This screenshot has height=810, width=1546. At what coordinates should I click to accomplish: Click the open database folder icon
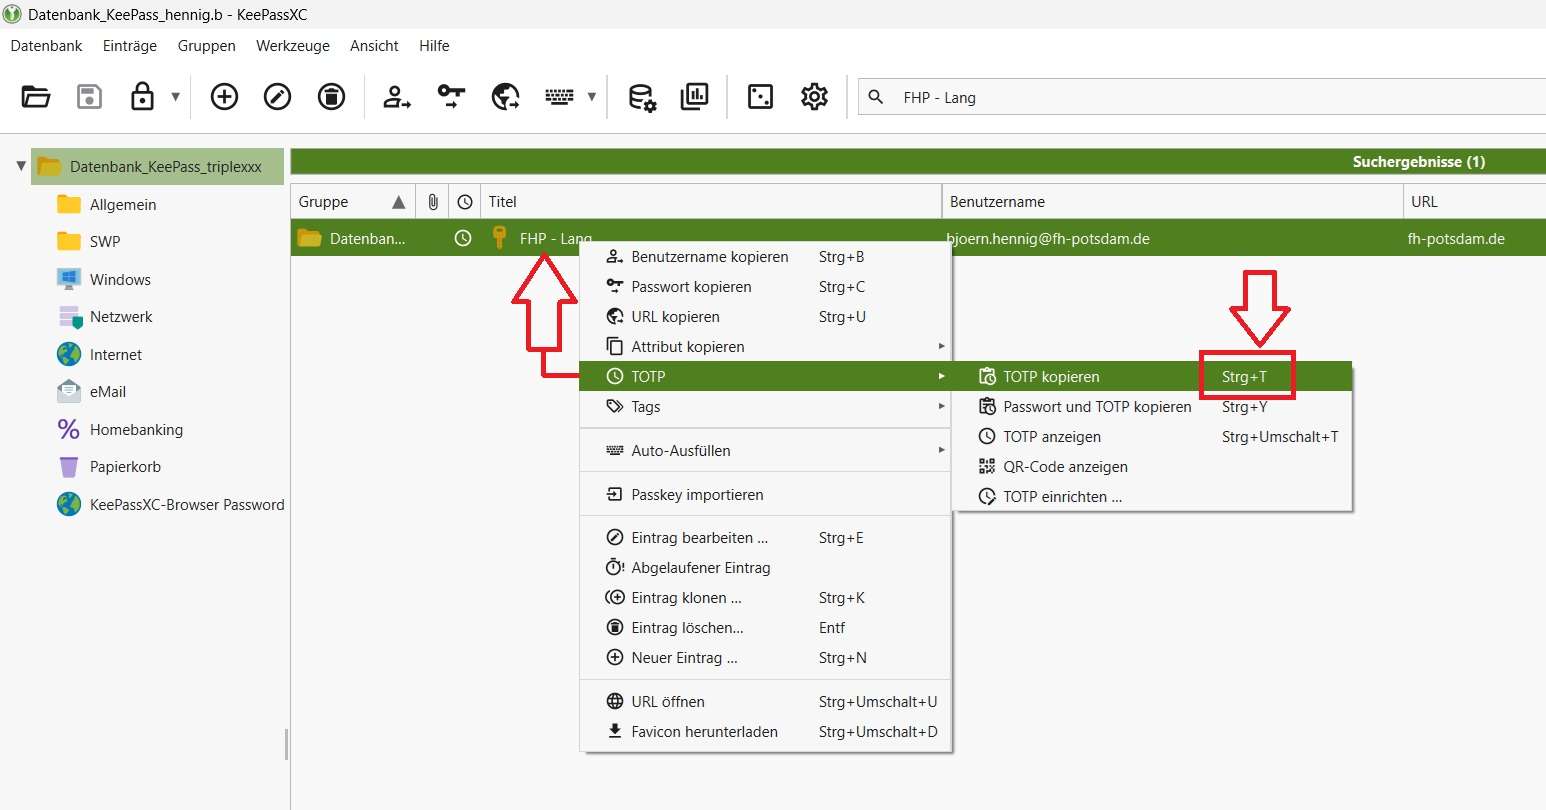[36, 97]
